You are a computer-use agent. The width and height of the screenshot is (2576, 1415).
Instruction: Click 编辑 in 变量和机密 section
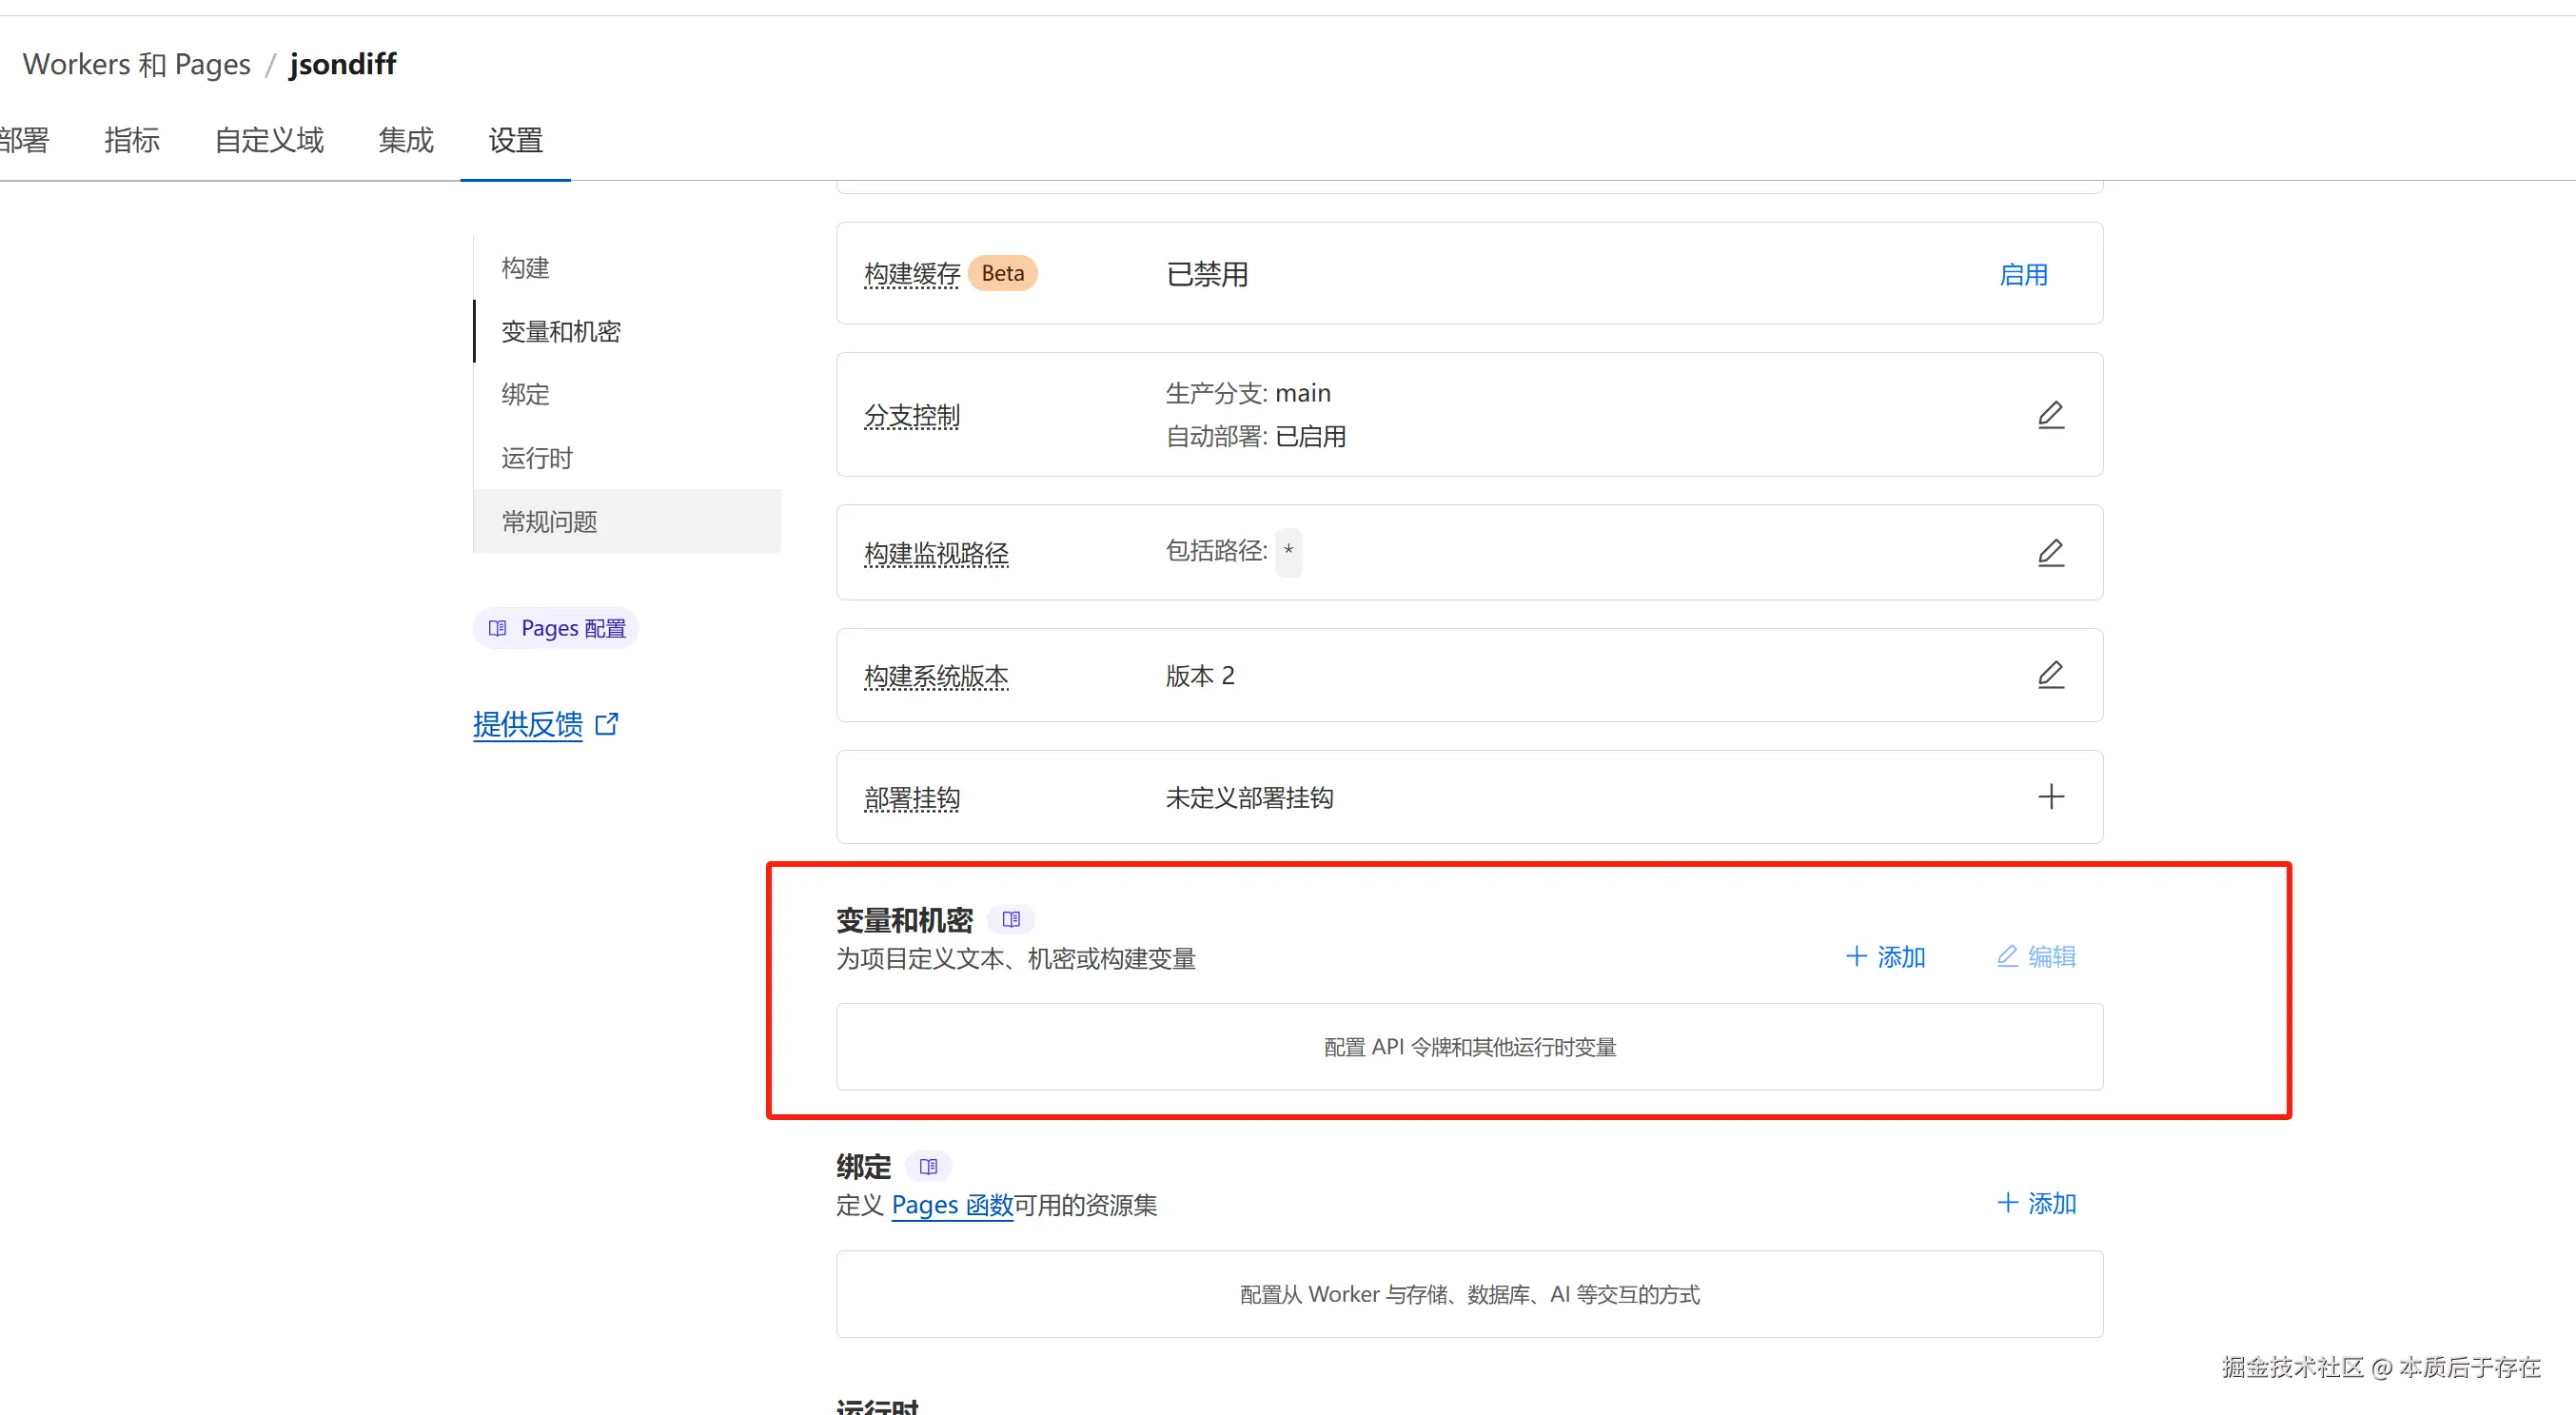pyautogui.click(x=2036, y=957)
